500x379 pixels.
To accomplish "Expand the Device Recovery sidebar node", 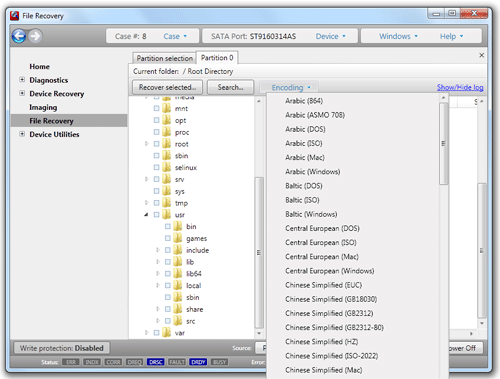I will pyautogui.click(x=22, y=93).
